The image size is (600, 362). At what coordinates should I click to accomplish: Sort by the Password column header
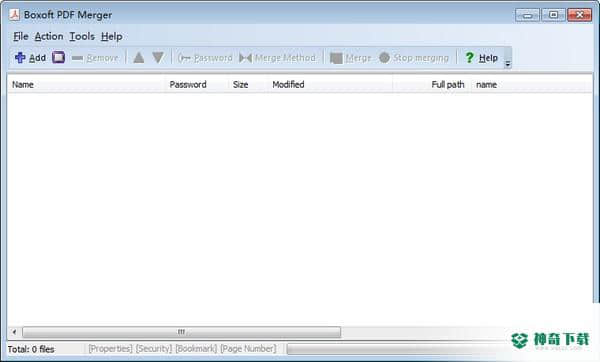(x=197, y=85)
